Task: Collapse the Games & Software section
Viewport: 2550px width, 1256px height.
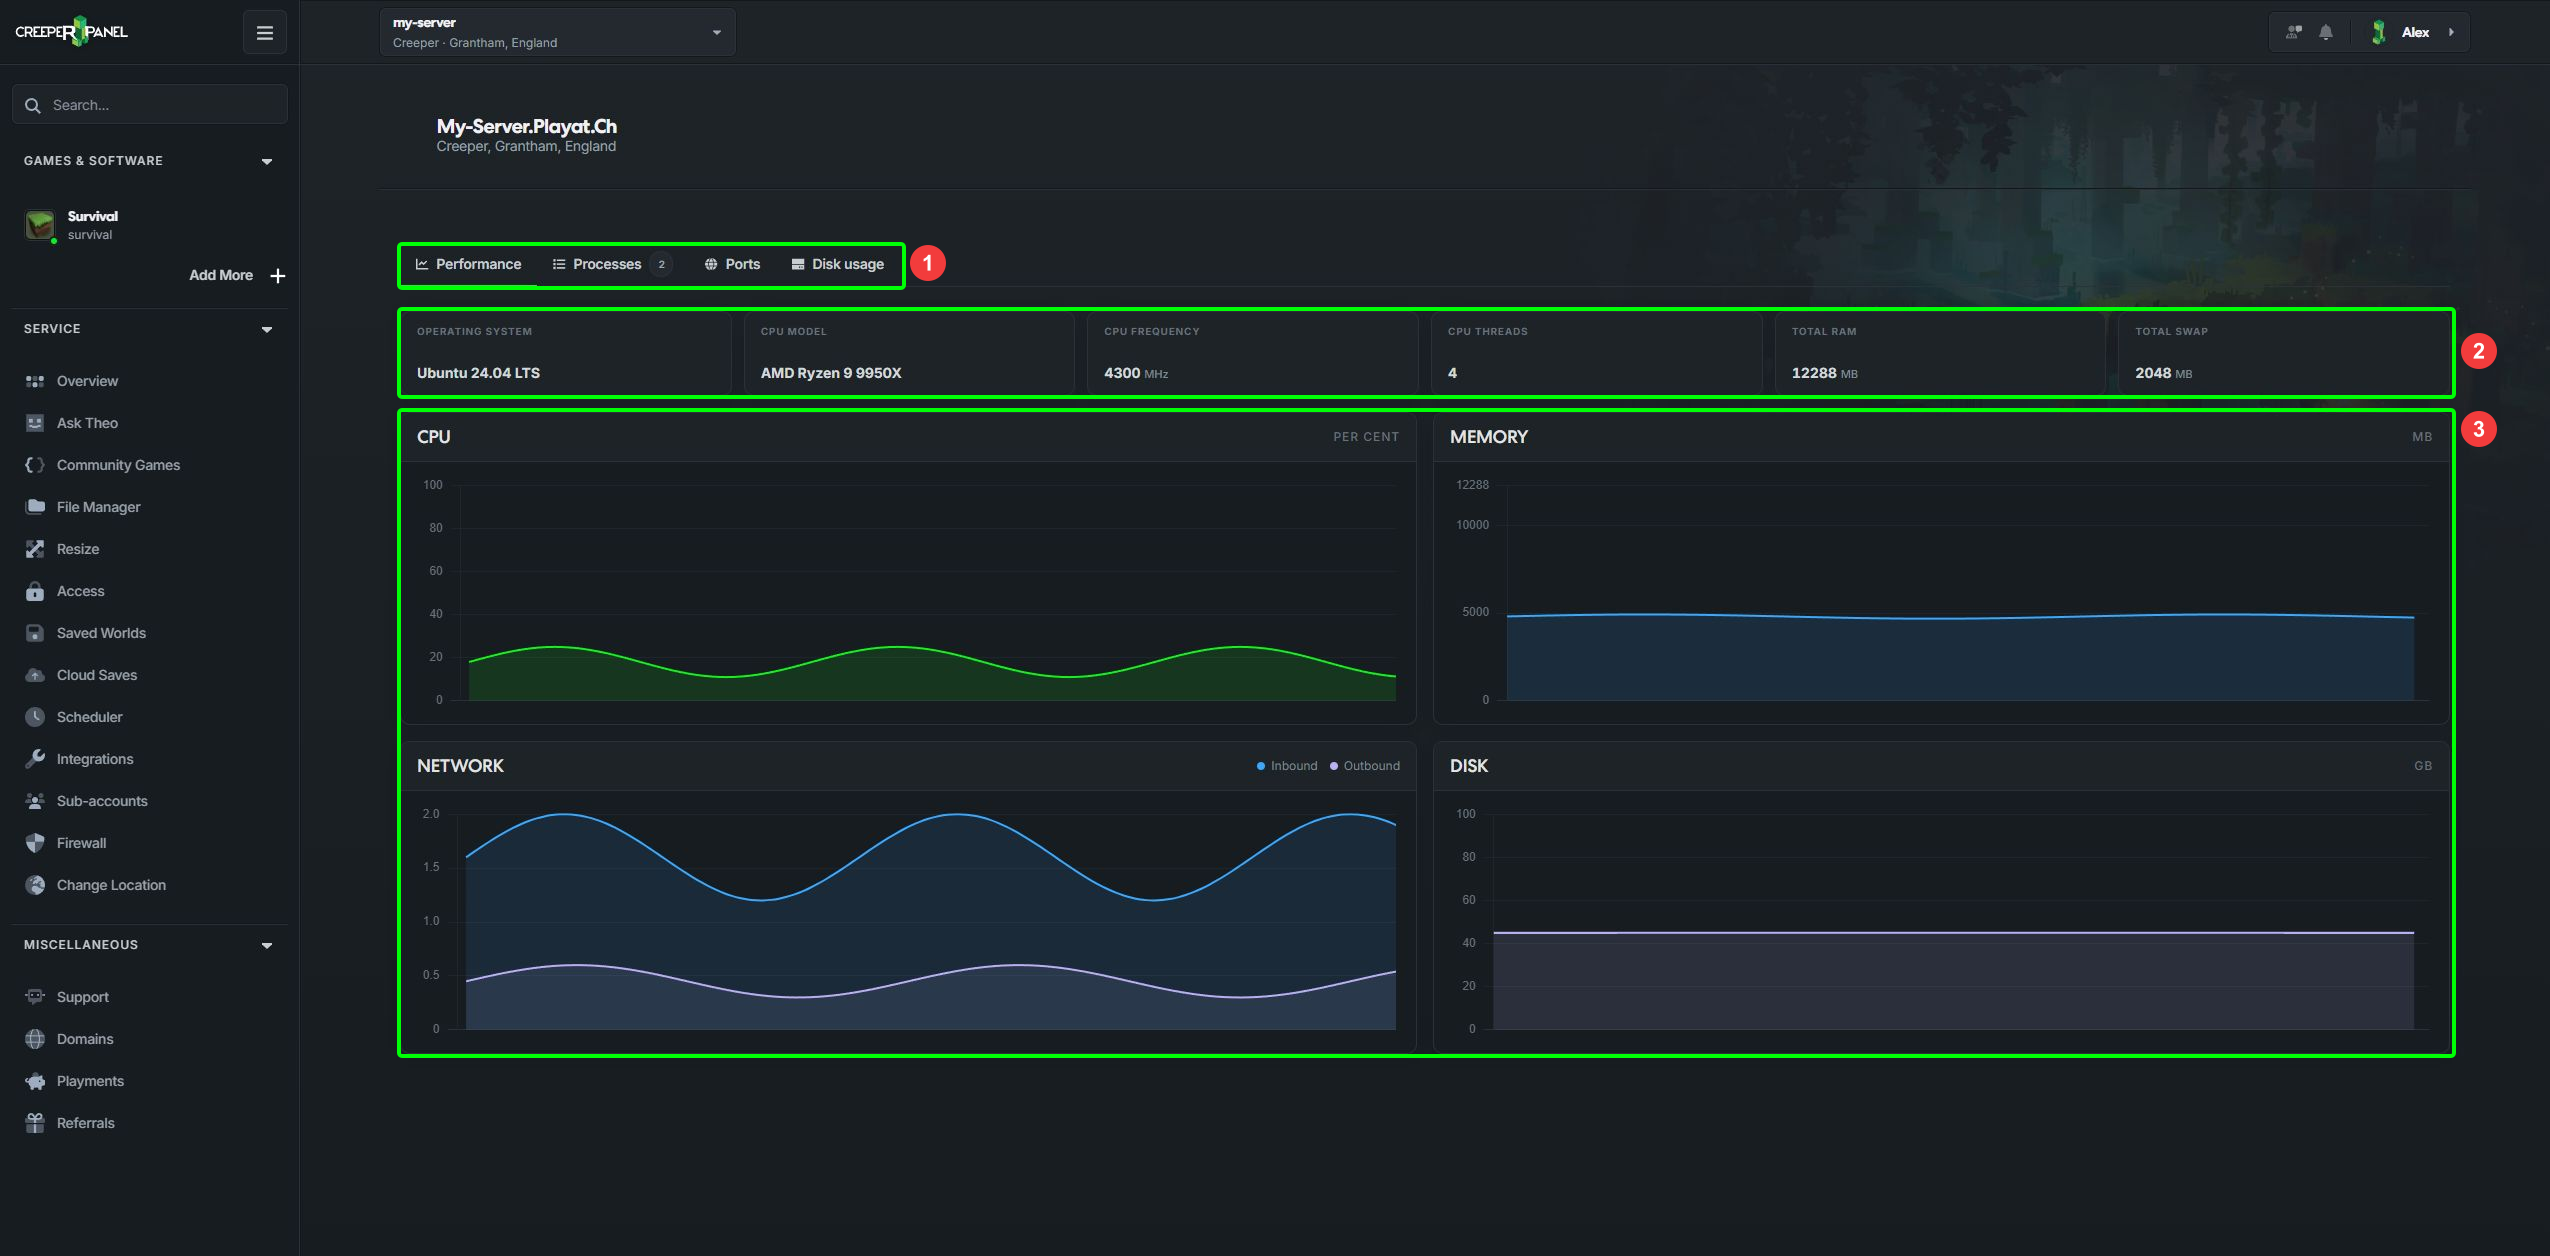Action: click(x=267, y=161)
